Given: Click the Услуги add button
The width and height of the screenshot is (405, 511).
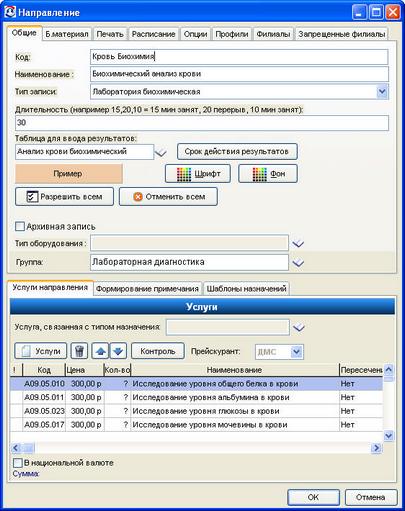Looking at the screenshot, I should pos(41,351).
